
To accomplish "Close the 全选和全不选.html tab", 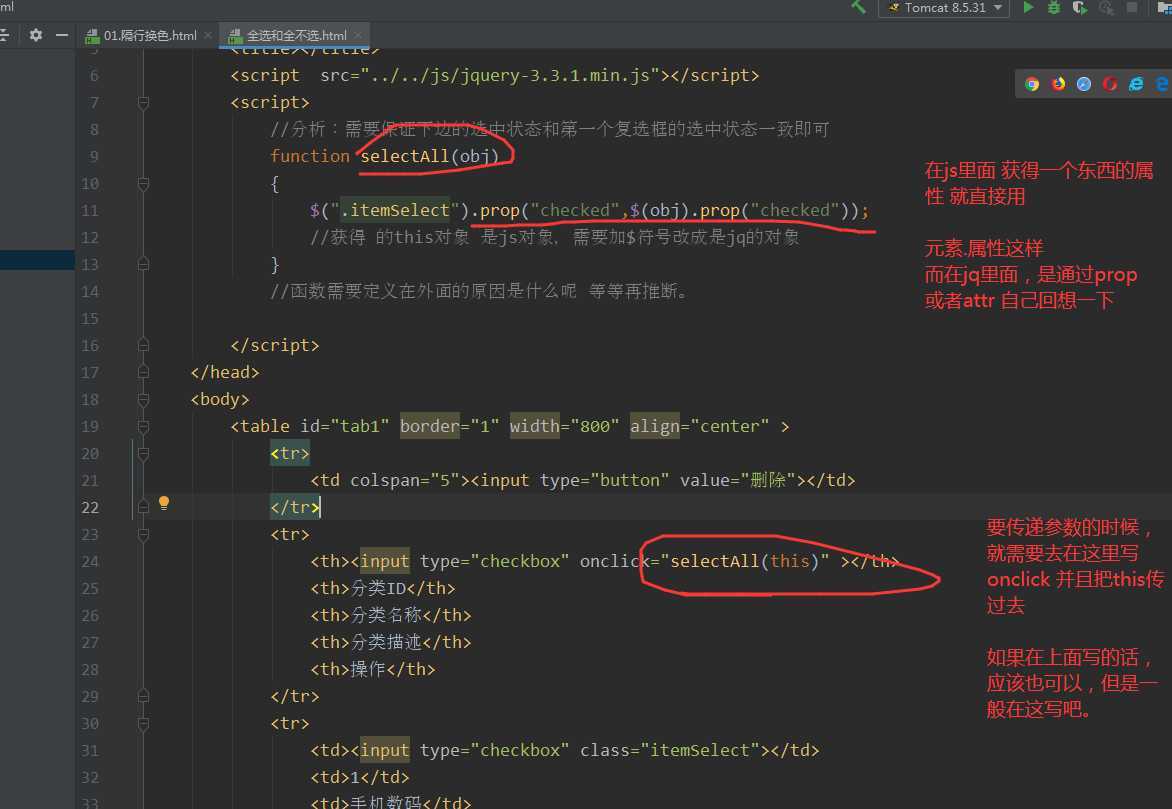I will (x=359, y=35).
